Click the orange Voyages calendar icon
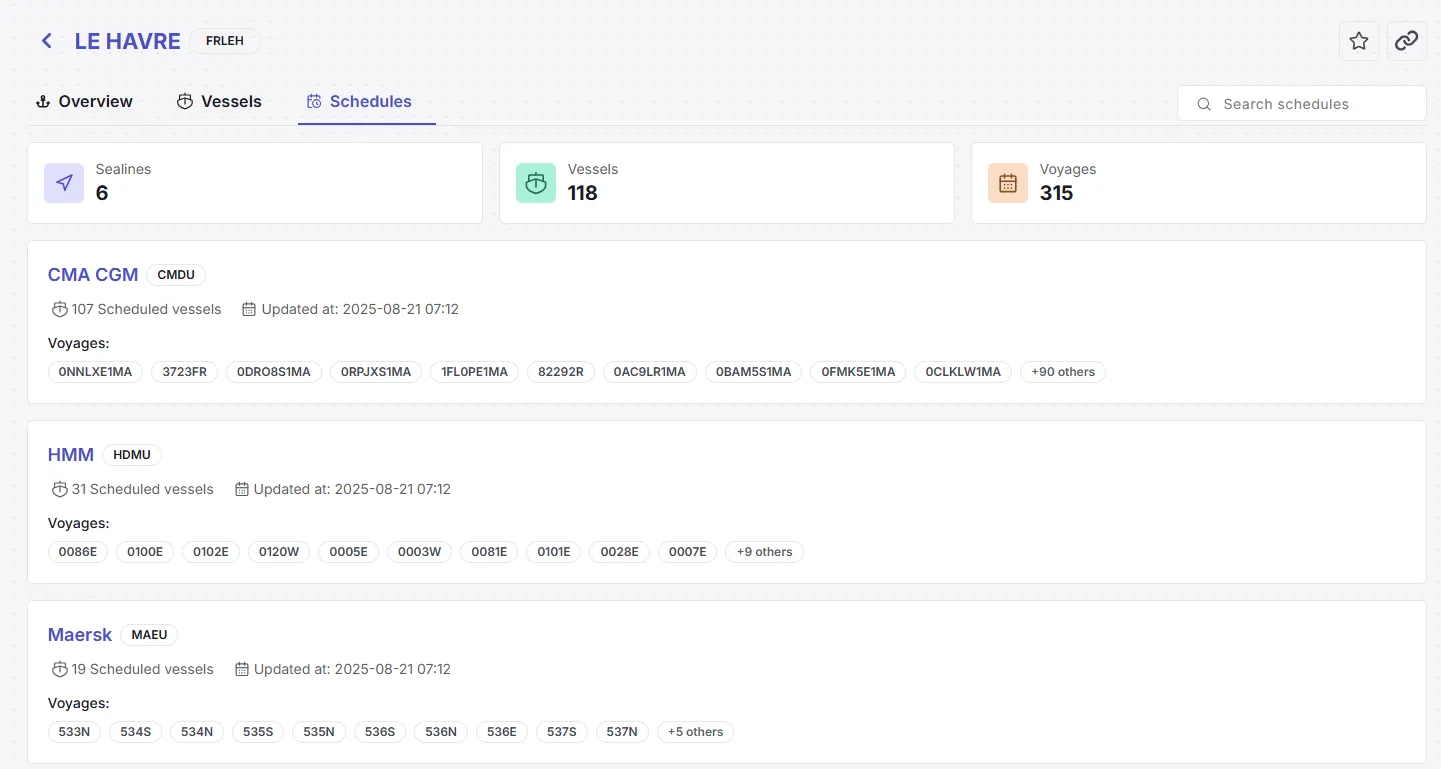The image size is (1441, 769). 1008,183
